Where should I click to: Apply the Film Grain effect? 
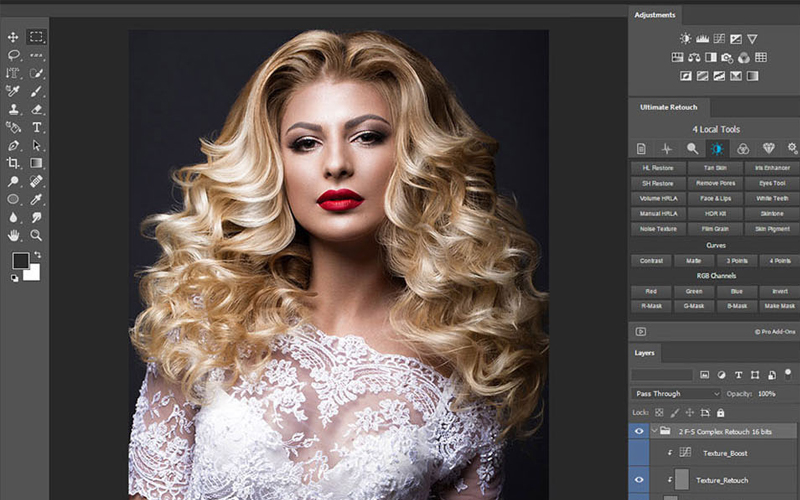(x=715, y=229)
